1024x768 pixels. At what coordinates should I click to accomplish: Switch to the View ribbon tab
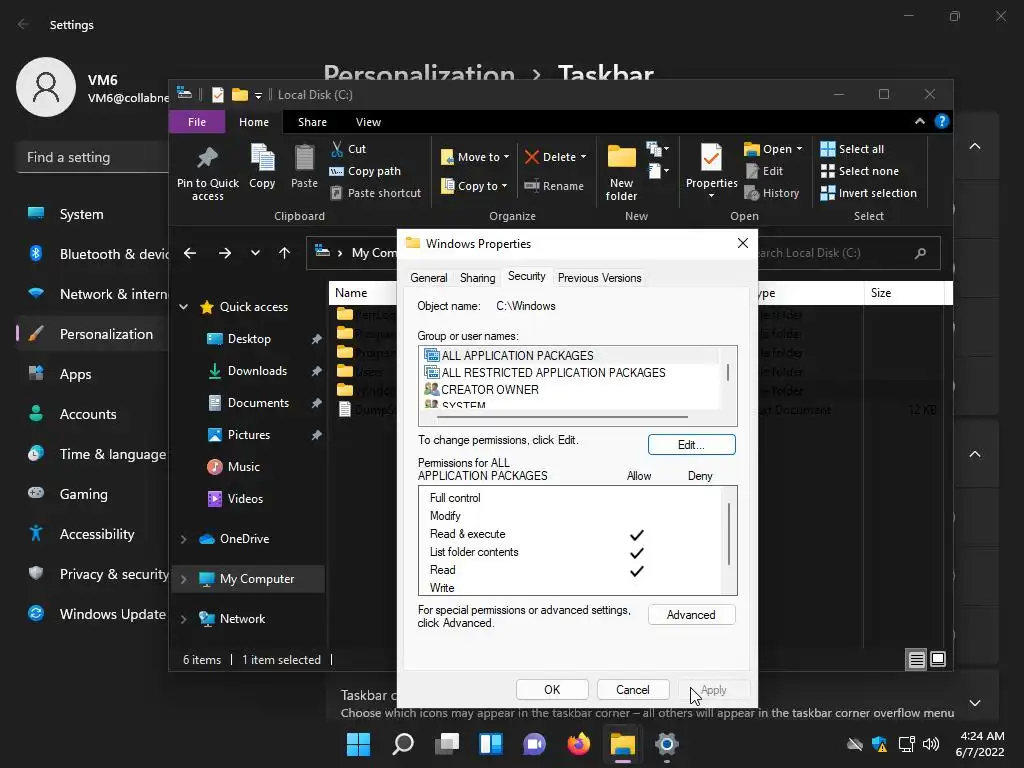coord(368,122)
